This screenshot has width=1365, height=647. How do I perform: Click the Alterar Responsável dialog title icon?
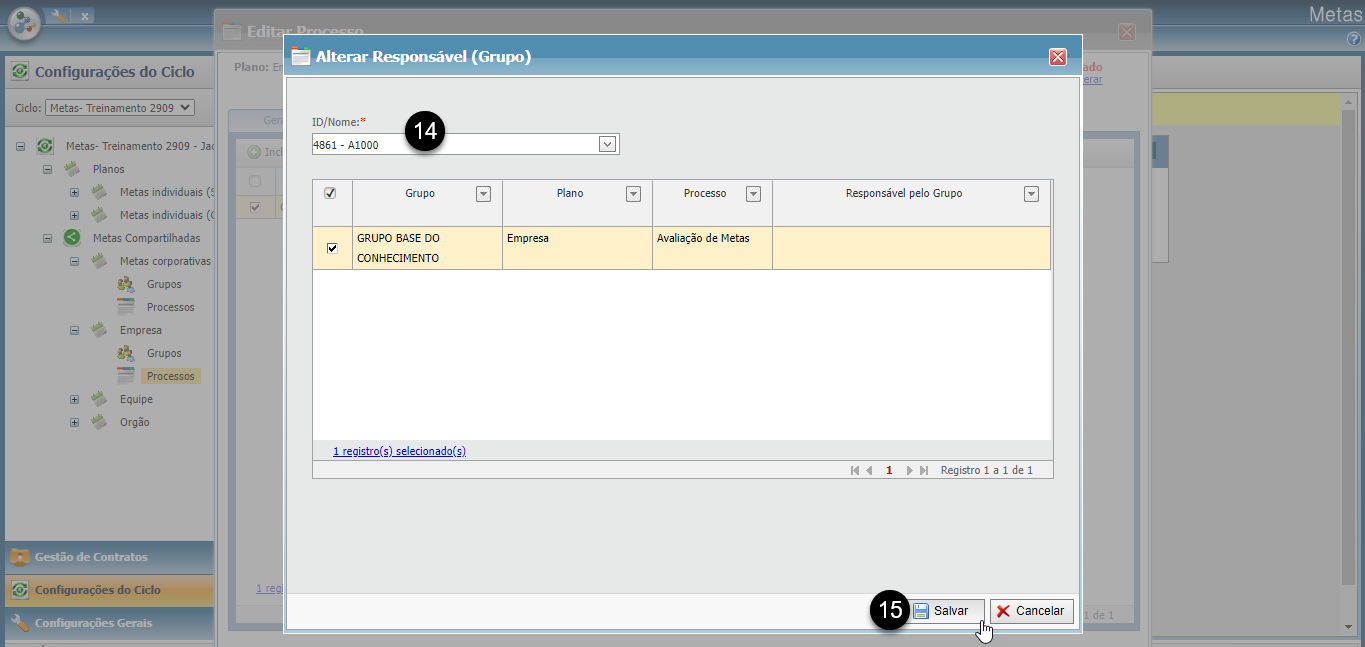300,57
